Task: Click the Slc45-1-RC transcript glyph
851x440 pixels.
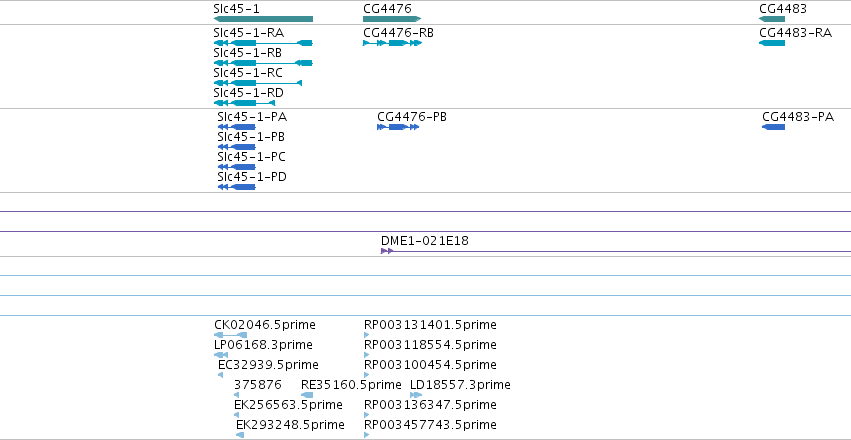Action: pos(258,83)
